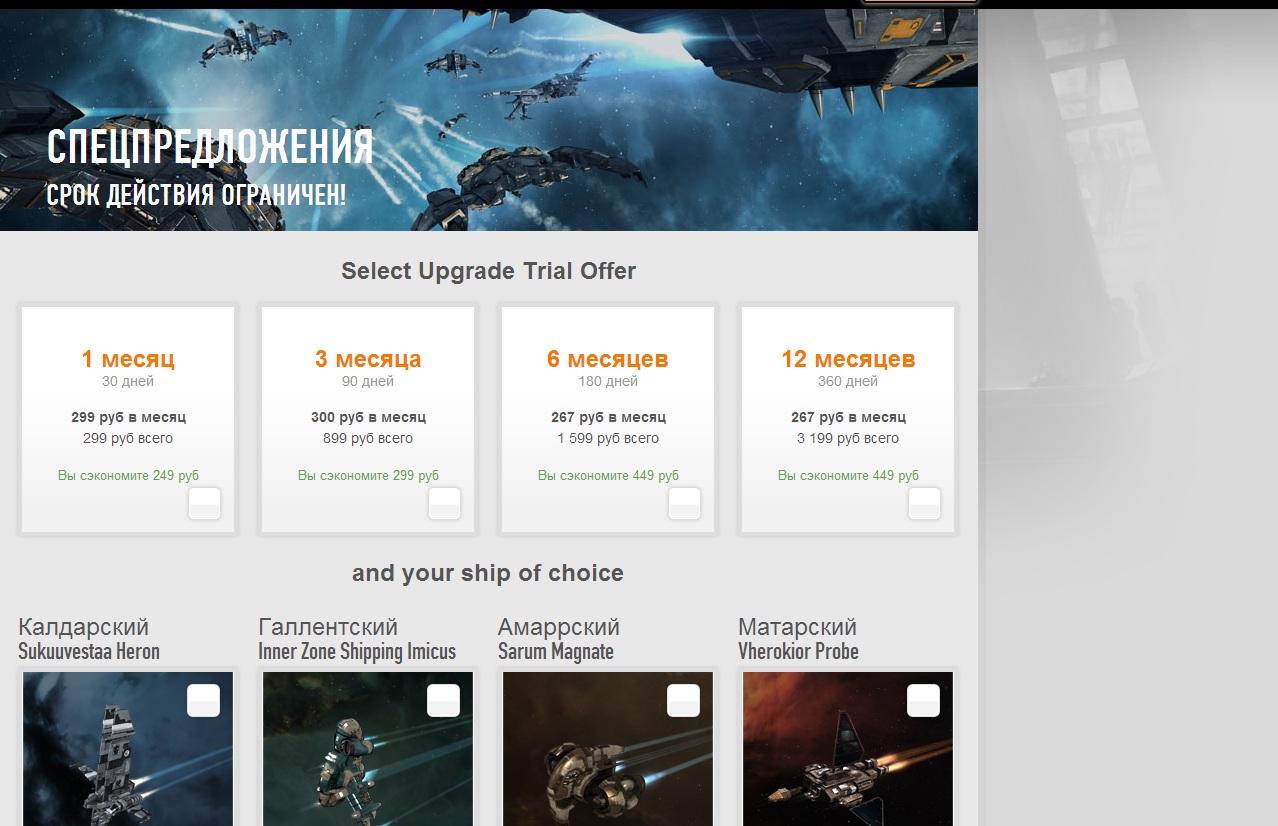Select the 1 месяц plan checkbox
The height and width of the screenshot is (826, 1278).
[x=204, y=504]
